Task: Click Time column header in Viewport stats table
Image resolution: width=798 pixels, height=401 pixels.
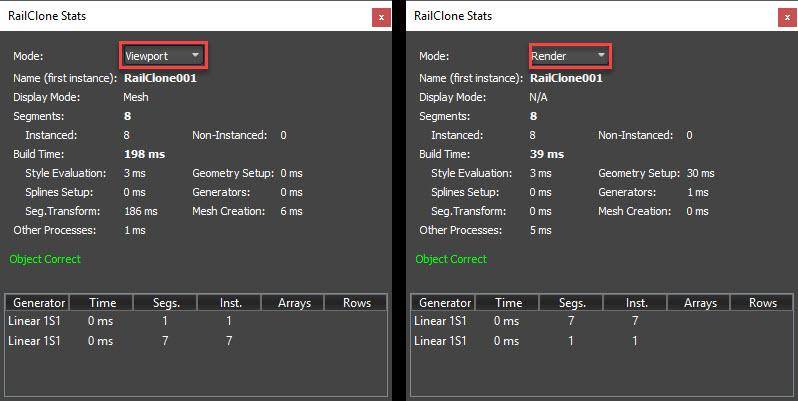Action: click(102, 303)
